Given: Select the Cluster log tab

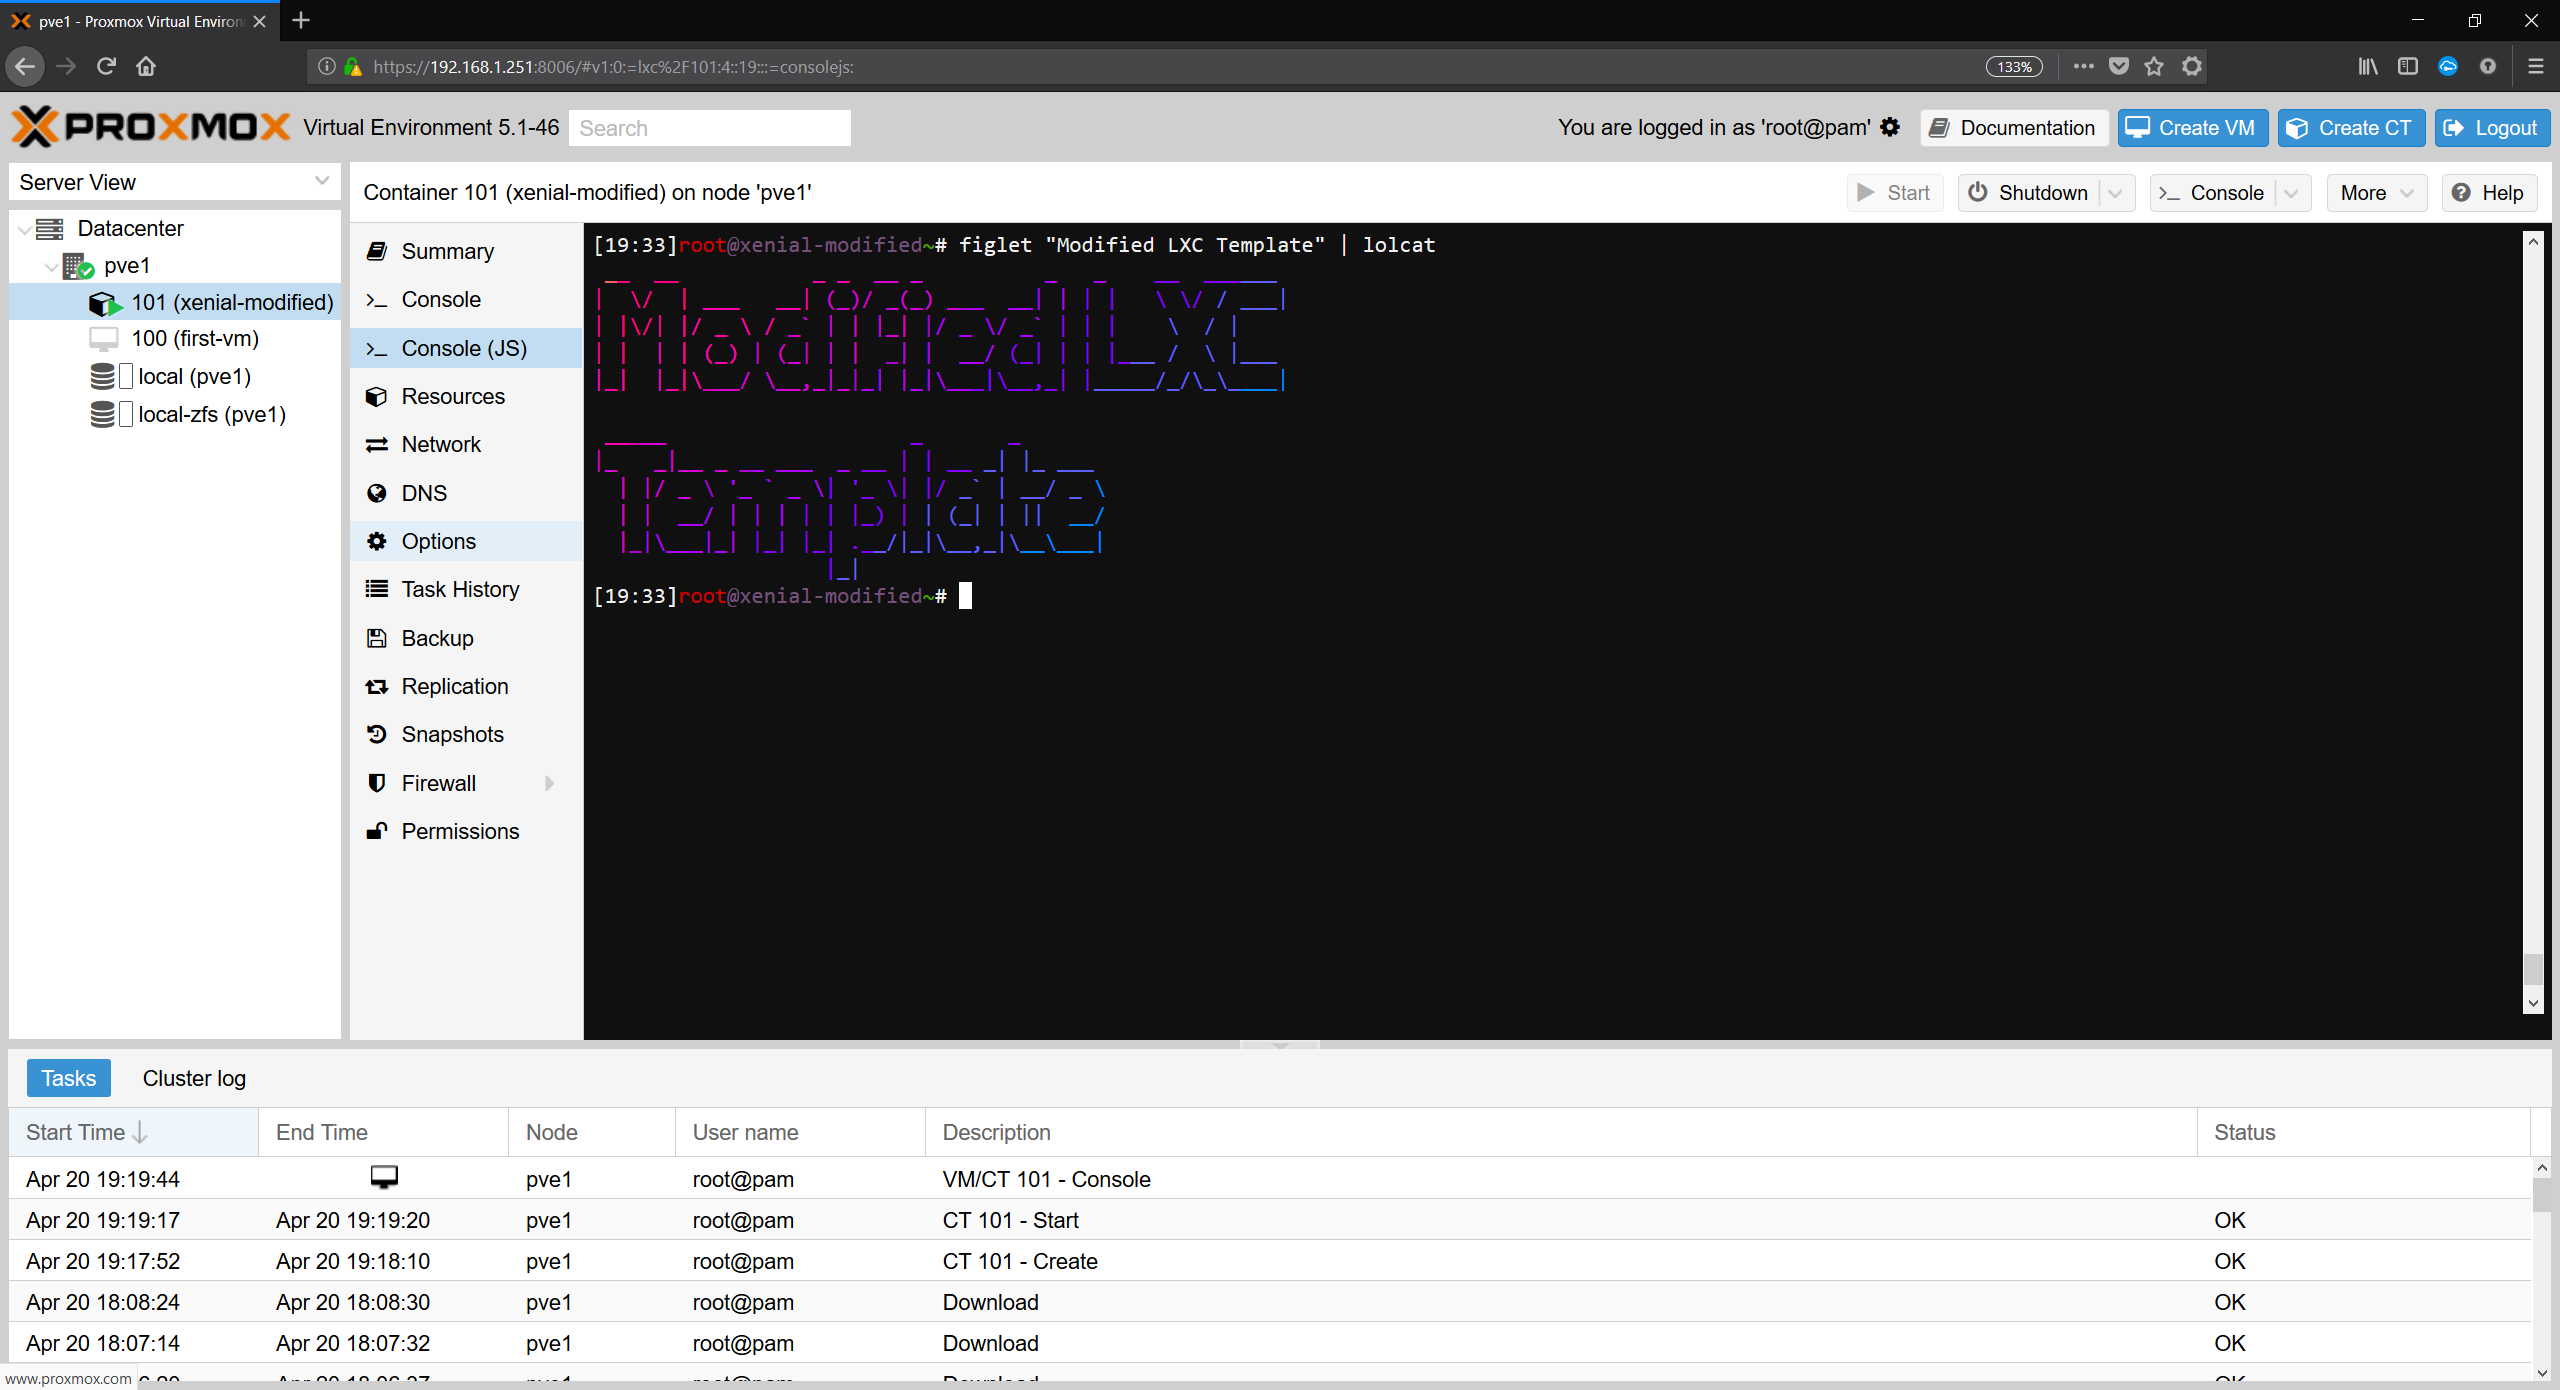Looking at the screenshot, I should (192, 1078).
